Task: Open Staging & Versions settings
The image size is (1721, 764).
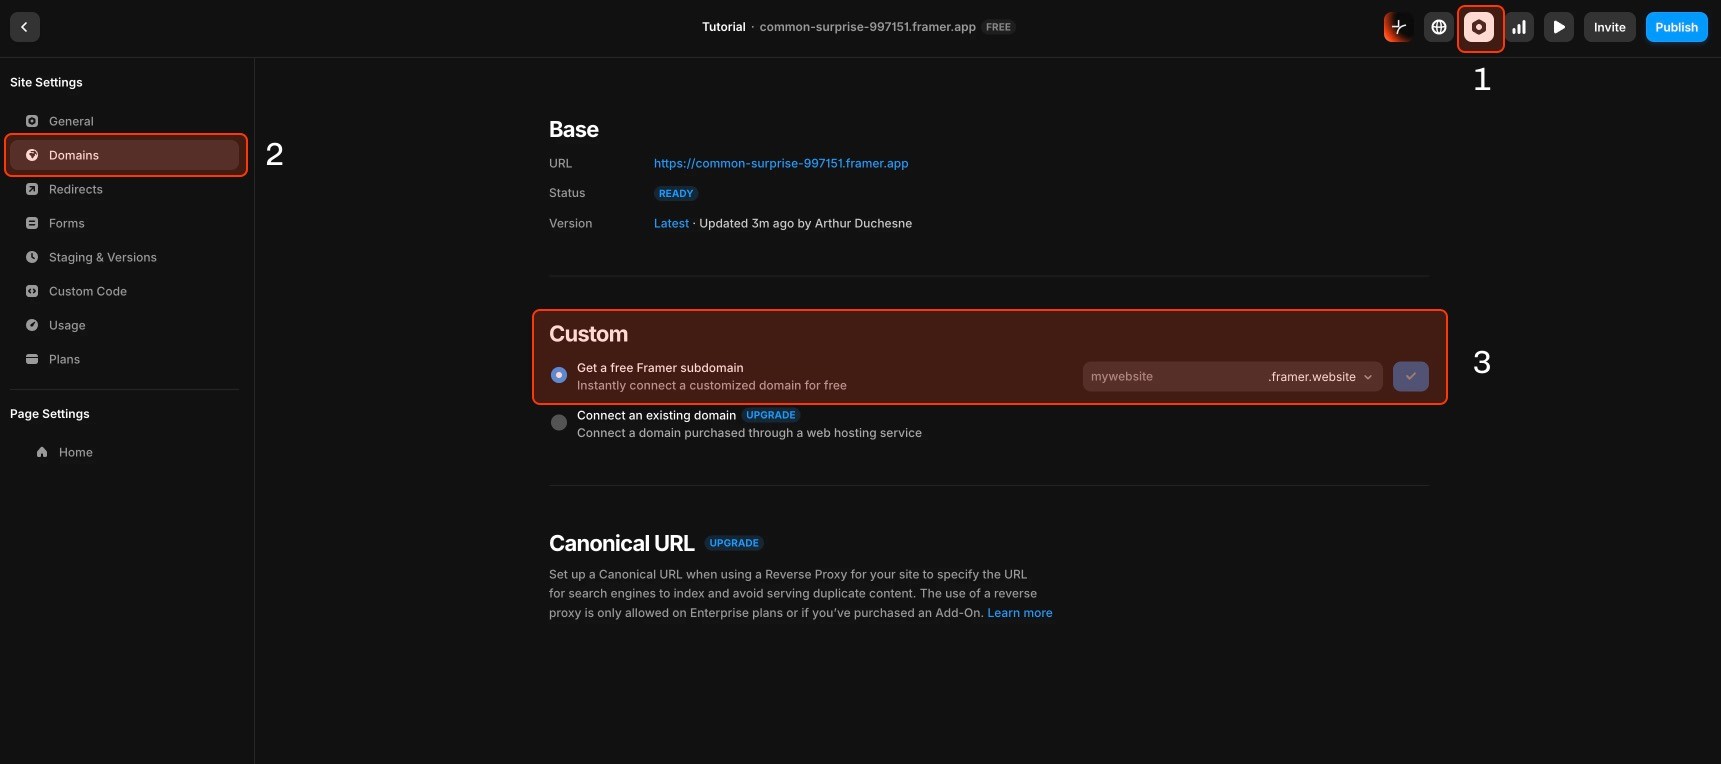Action: 125,257
